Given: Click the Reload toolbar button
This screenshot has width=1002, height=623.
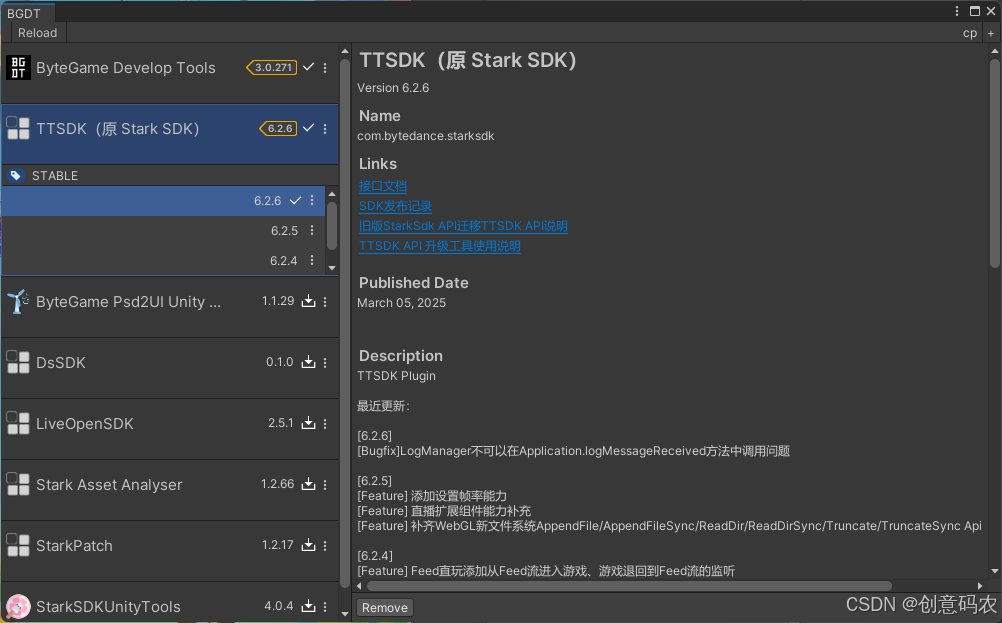Looking at the screenshot, I should (x=37, y=33).
